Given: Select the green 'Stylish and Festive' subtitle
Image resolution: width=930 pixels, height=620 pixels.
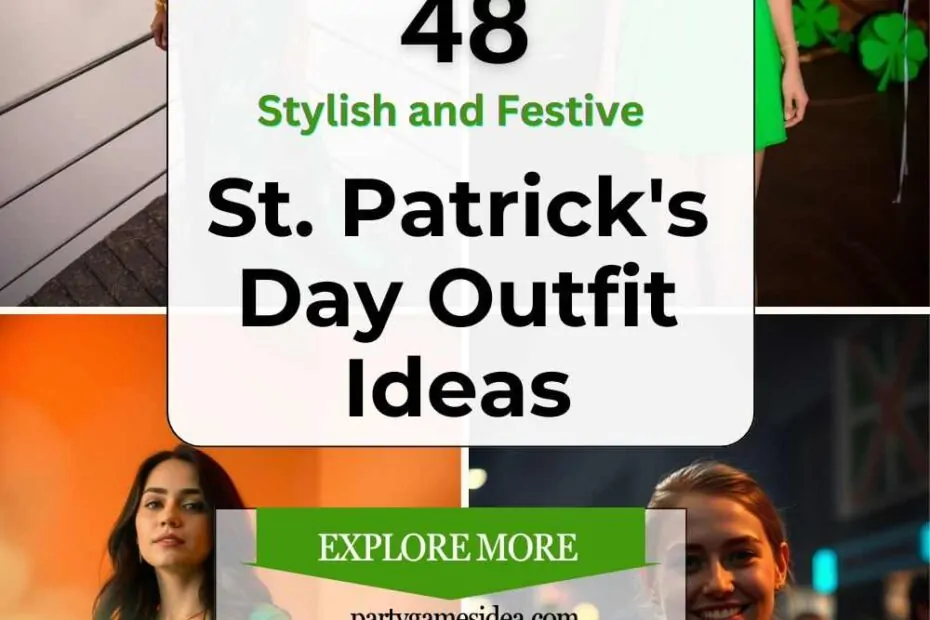Looking at the screenshot, I should [451, 111].
